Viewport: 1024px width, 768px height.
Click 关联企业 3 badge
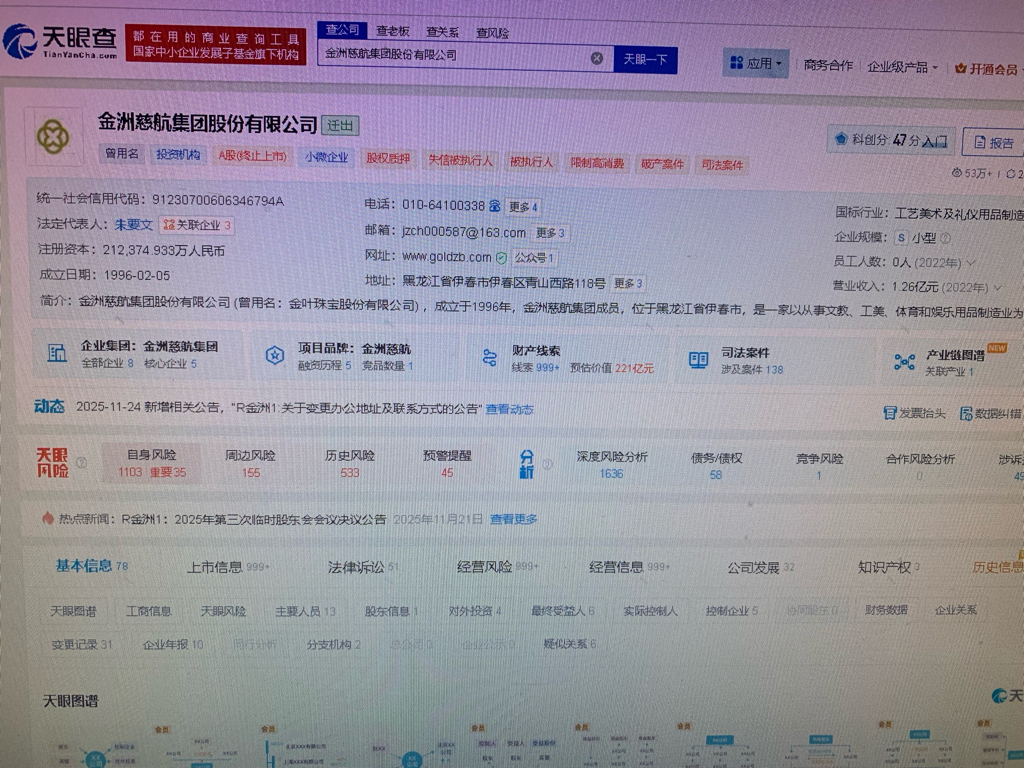197,225
